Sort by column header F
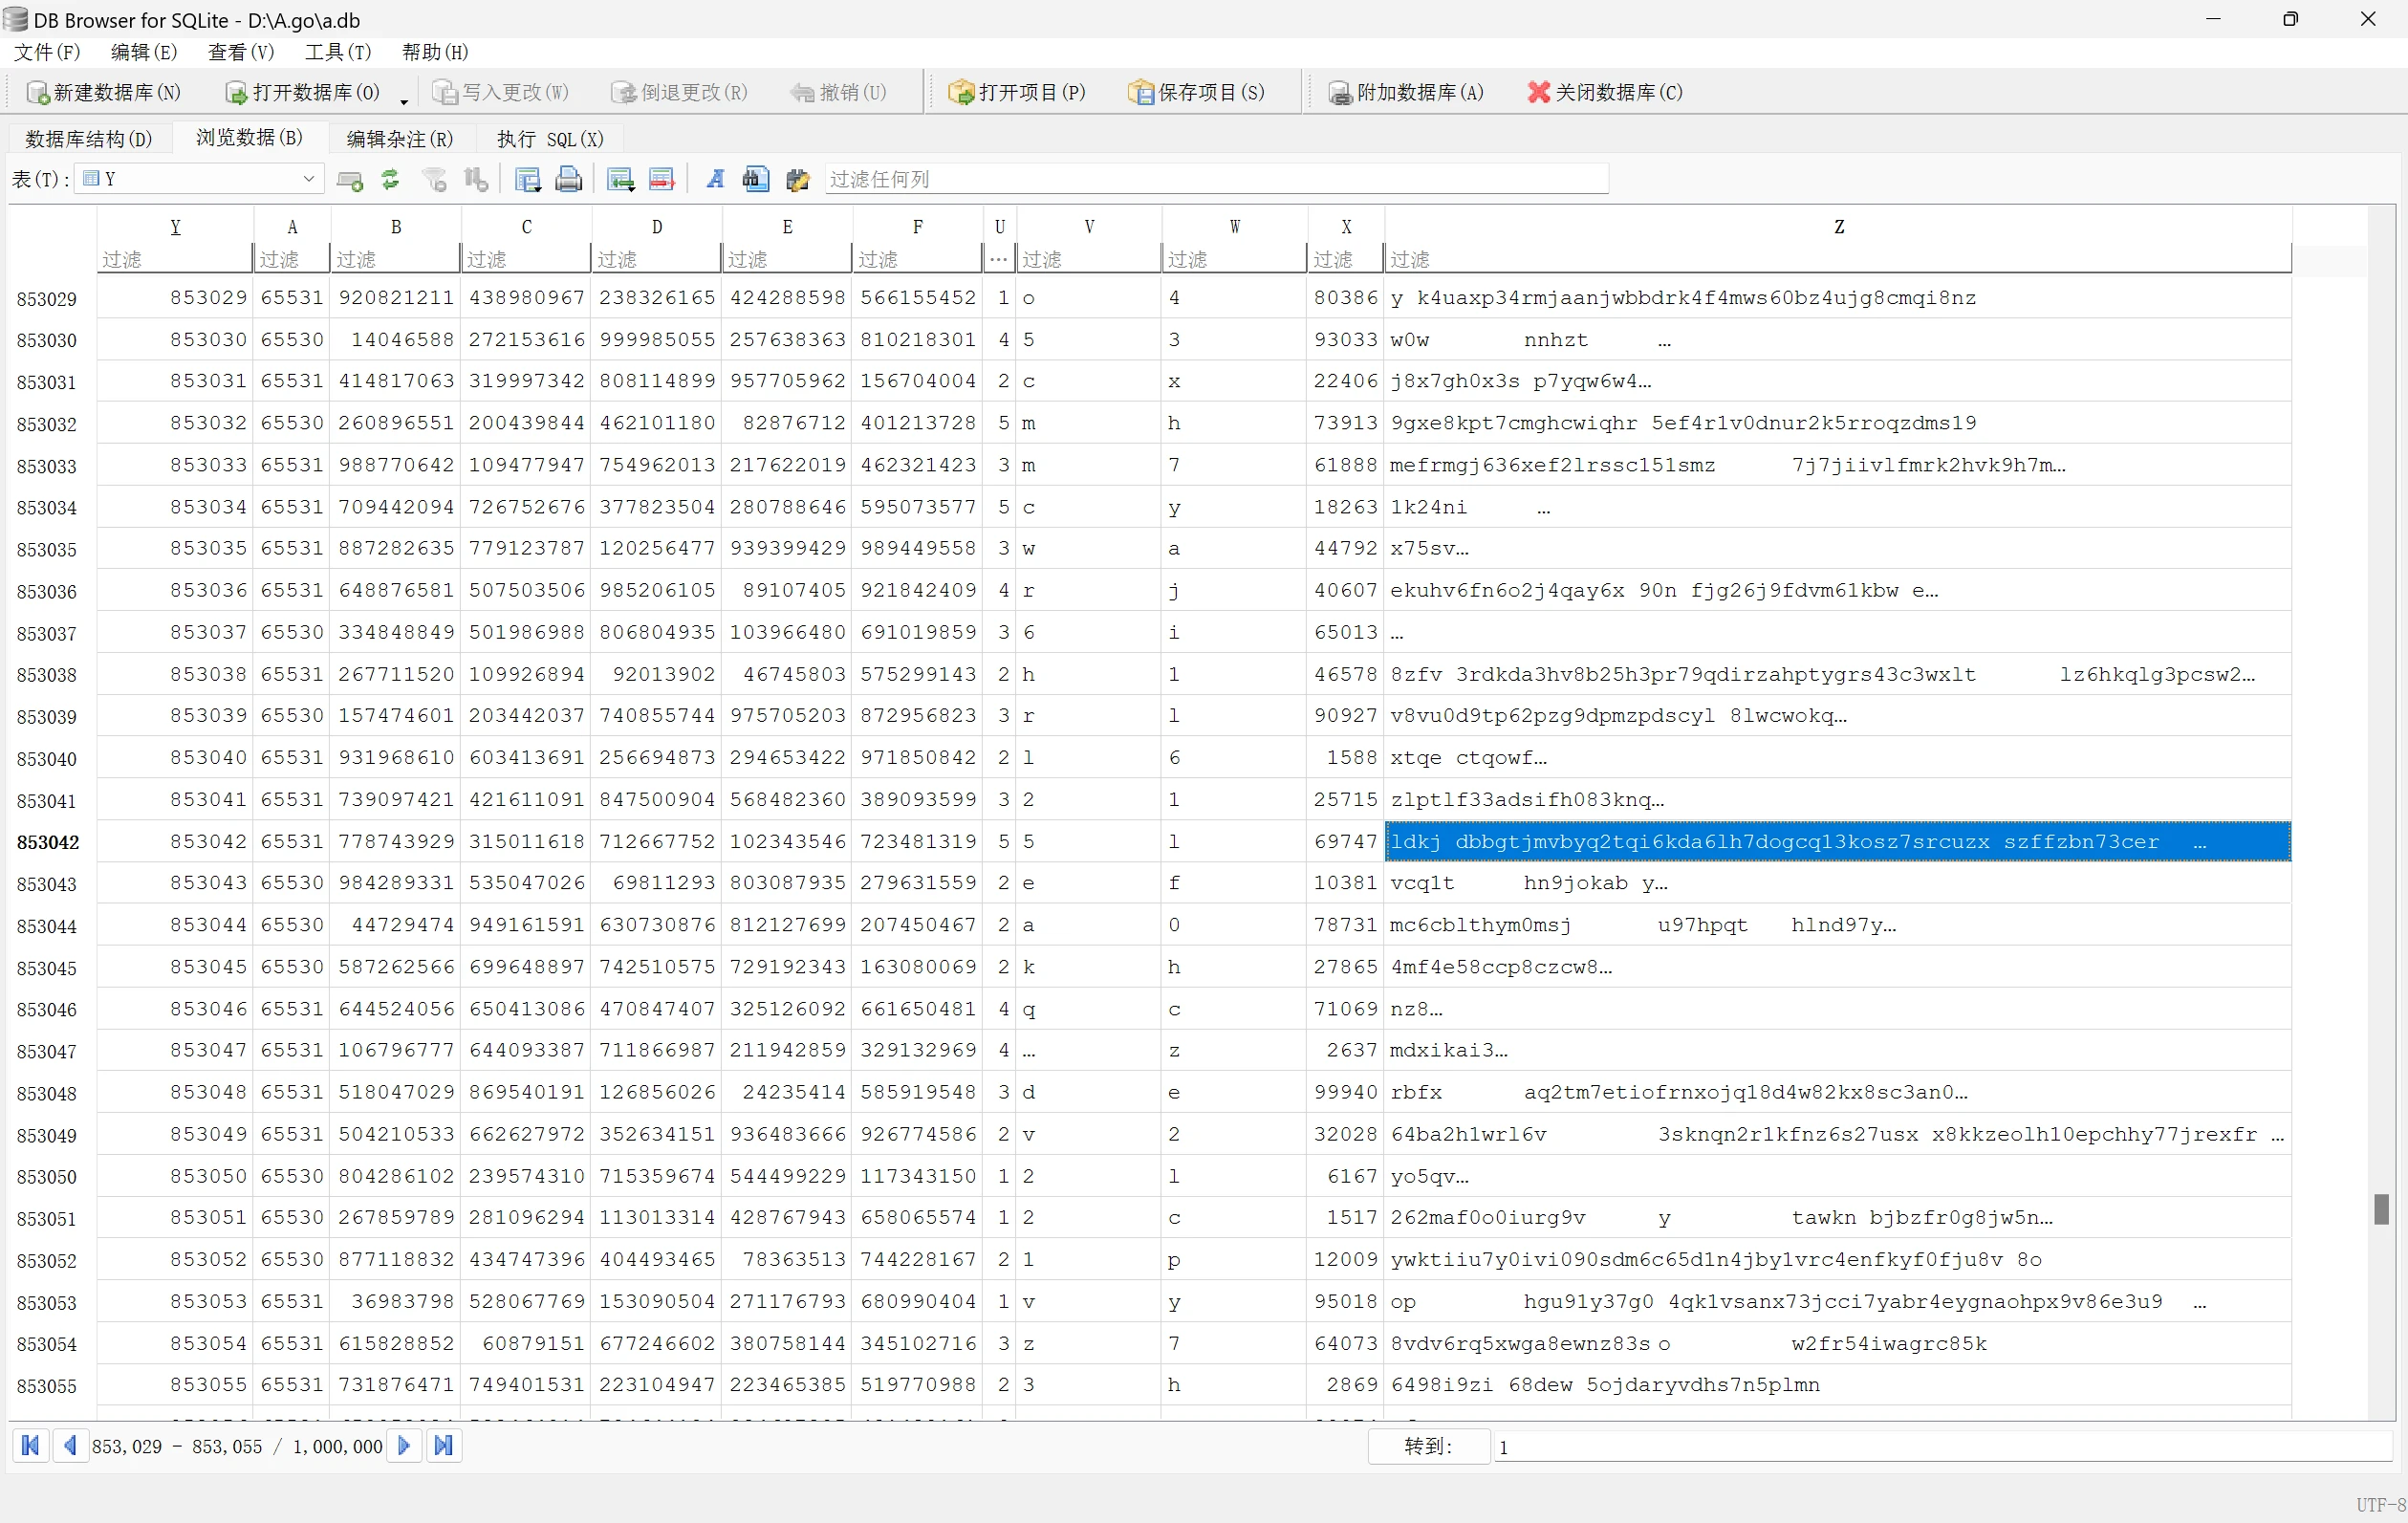 pos(917,227)
